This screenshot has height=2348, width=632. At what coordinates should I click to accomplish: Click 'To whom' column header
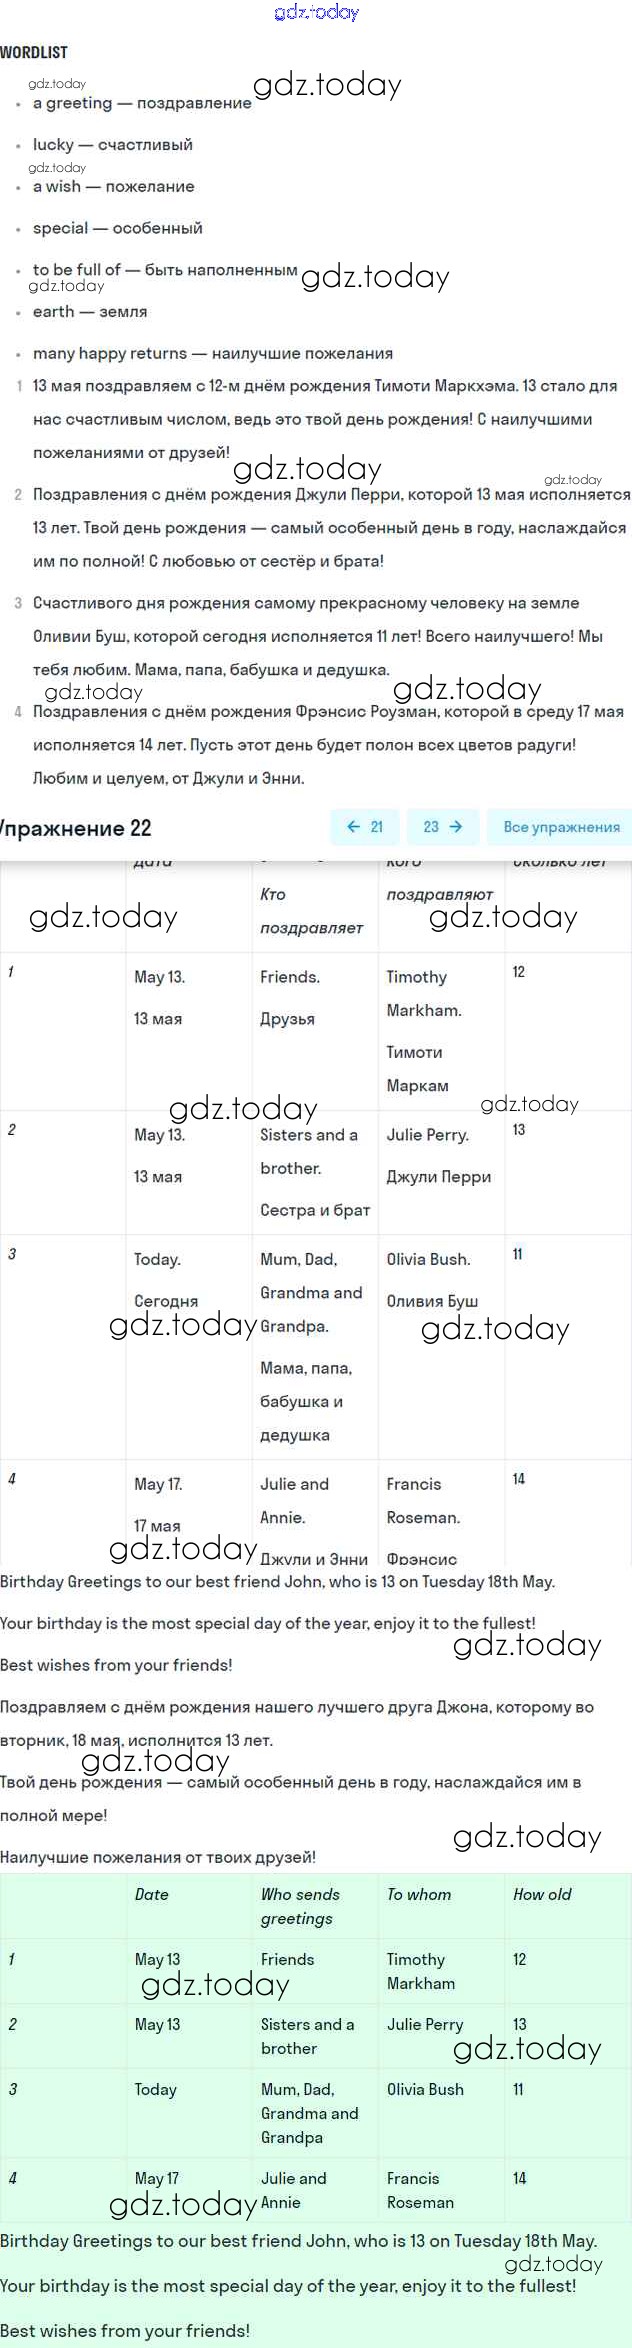tap(419, 1894)
